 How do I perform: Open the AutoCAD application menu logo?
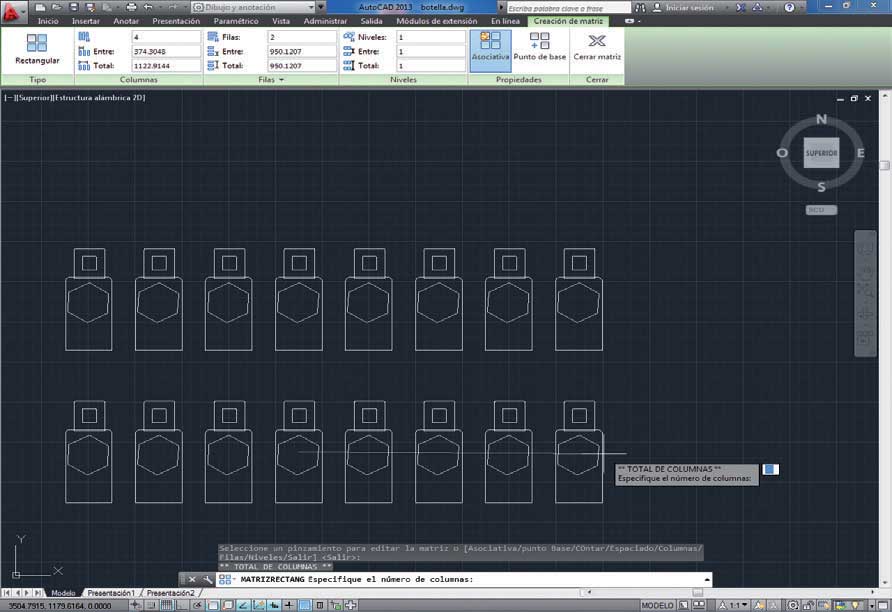point(11,9)
